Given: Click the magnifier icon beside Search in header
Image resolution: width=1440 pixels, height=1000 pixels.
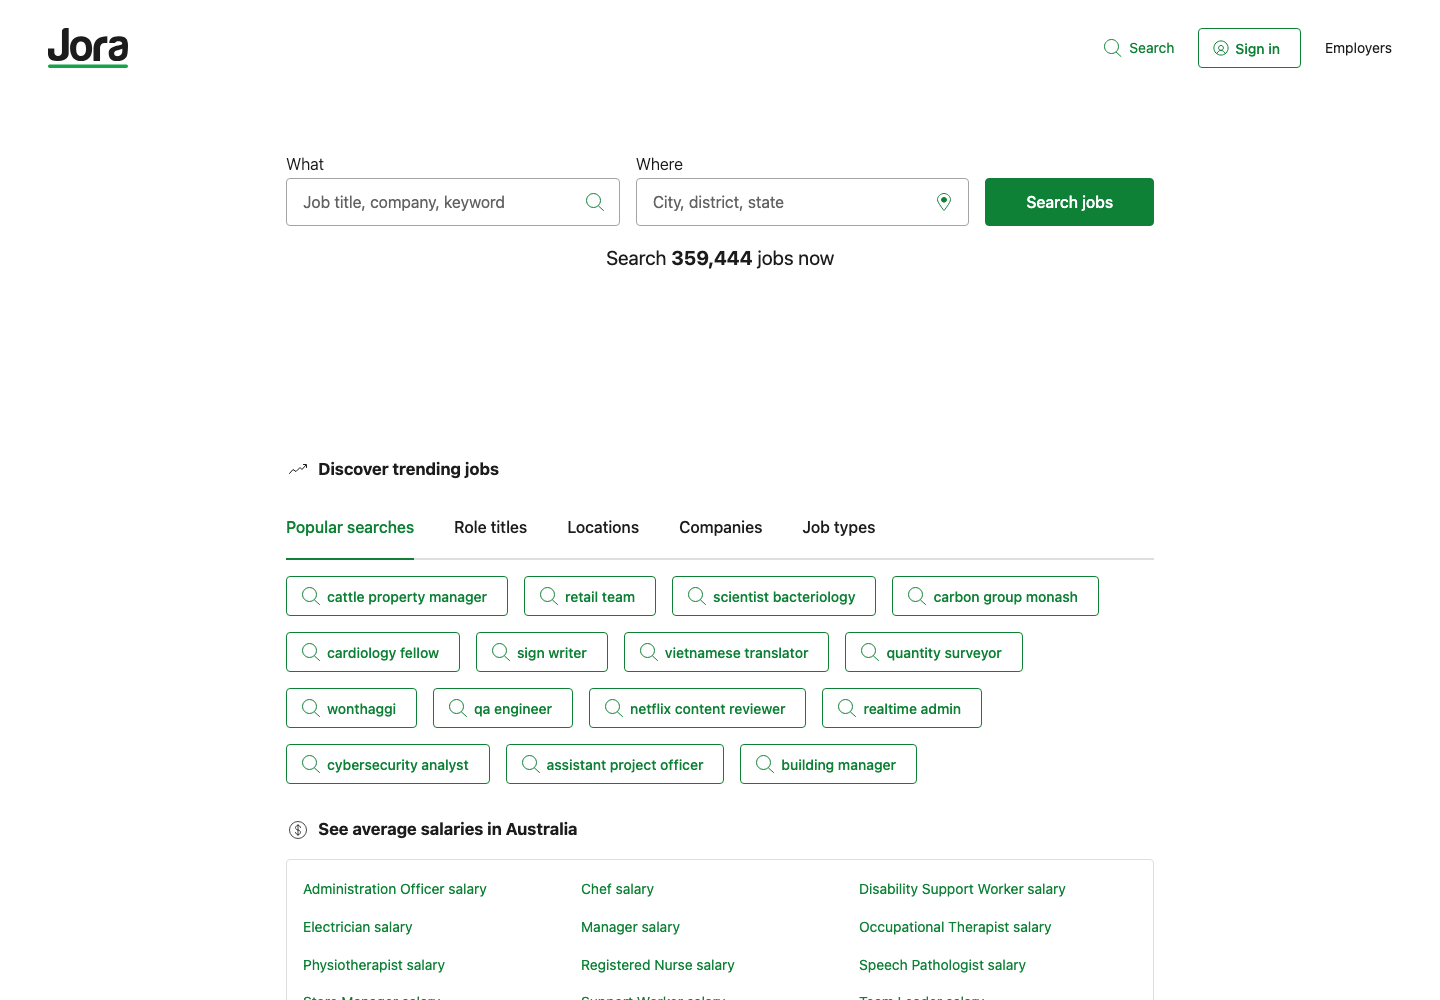Looking at the screenshot, I should [x=1112, y=48].
